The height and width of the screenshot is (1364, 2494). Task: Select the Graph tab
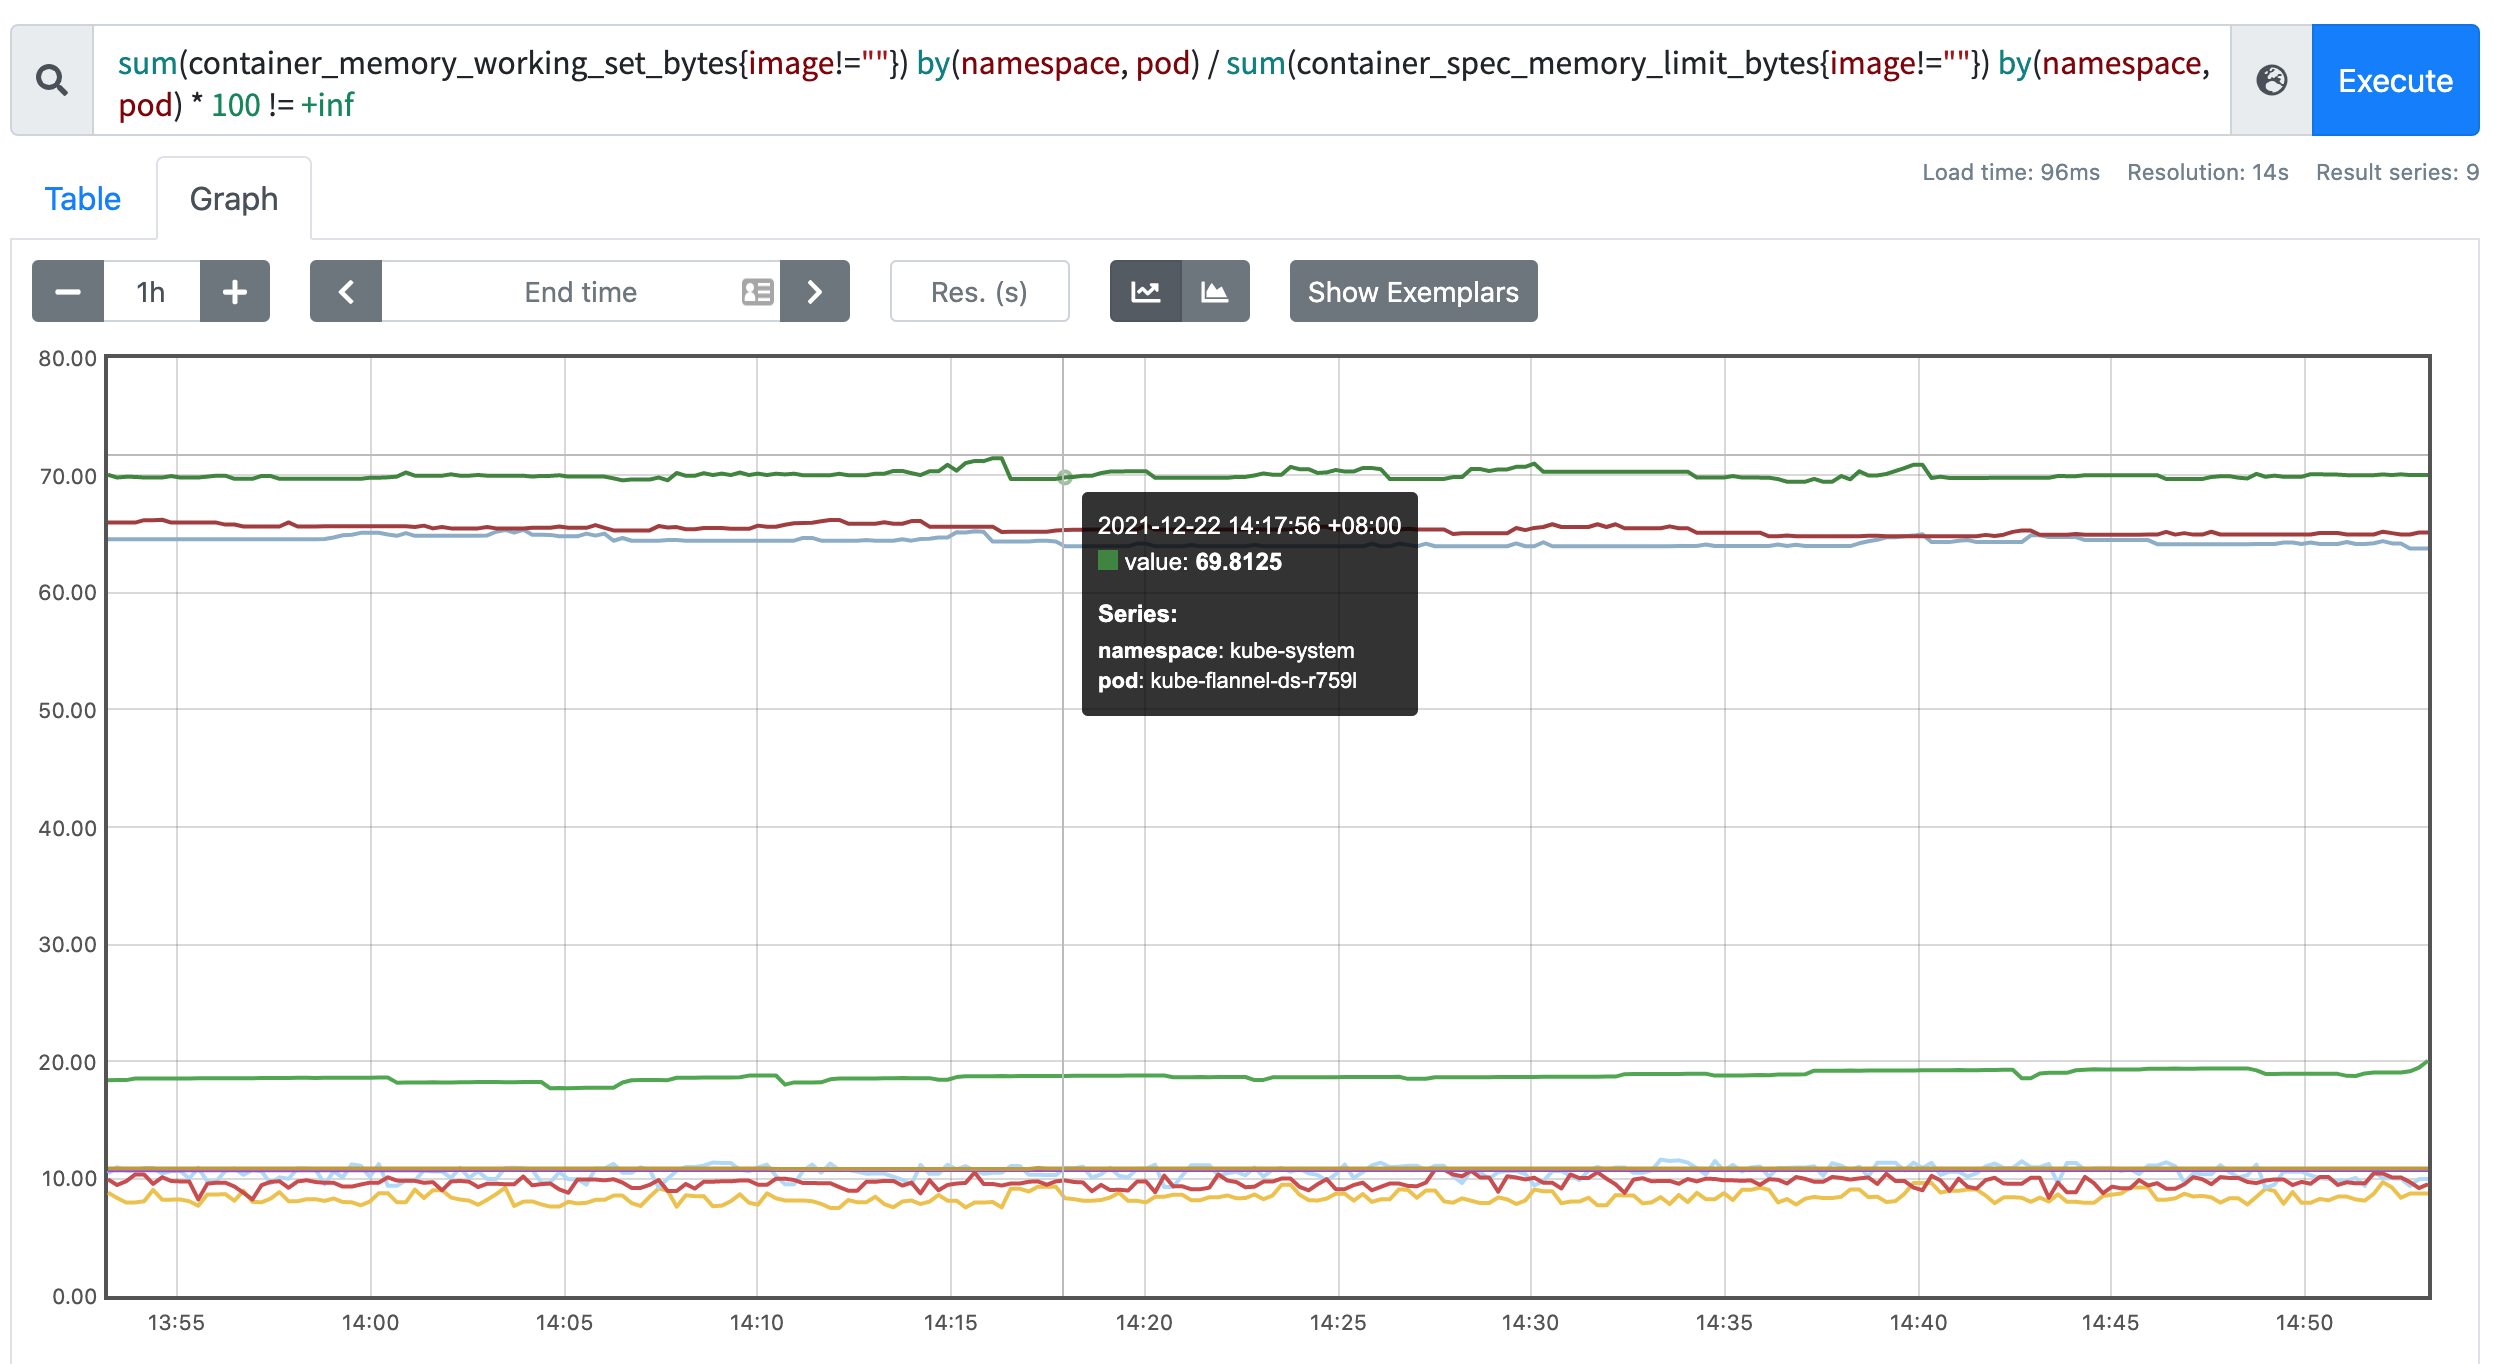coord(234,199)
